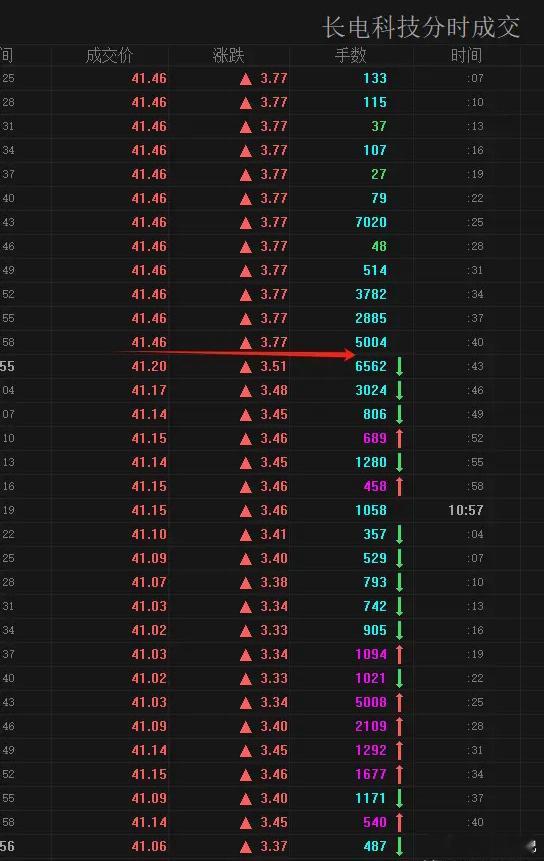Click green down arrow beside volume 793
Screen dimensions: 544x861
click(x=400, y=582)
